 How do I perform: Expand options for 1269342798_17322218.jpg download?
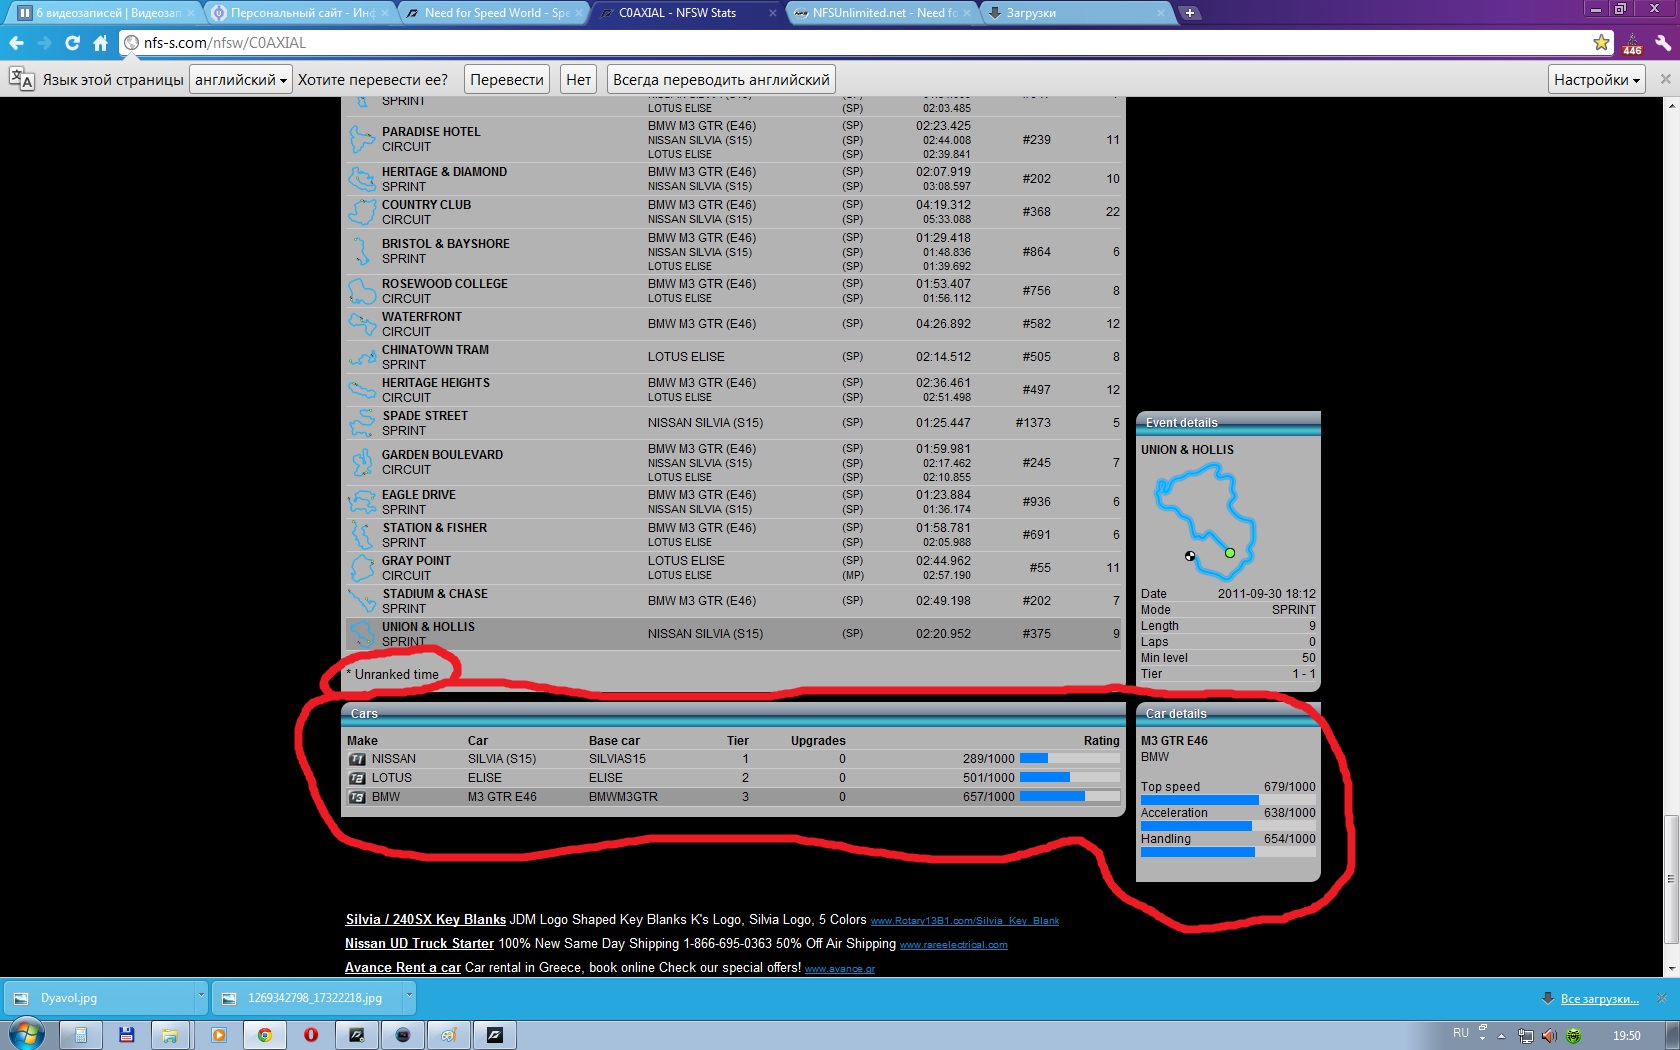point(408,996)
